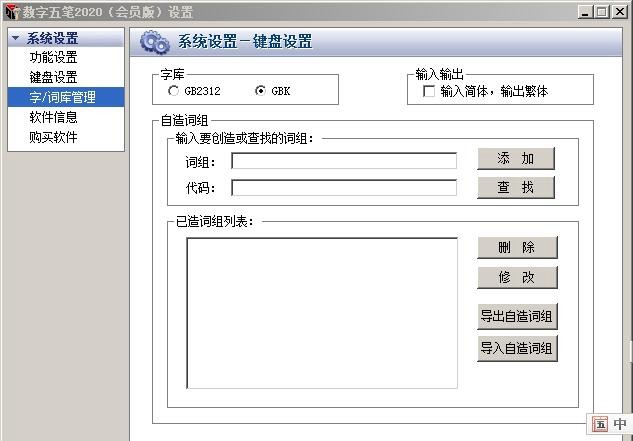This screenshot has width=633, height=441.
Task: Toggle the 中 language mode indicator
Action: (x=620, y=424)
